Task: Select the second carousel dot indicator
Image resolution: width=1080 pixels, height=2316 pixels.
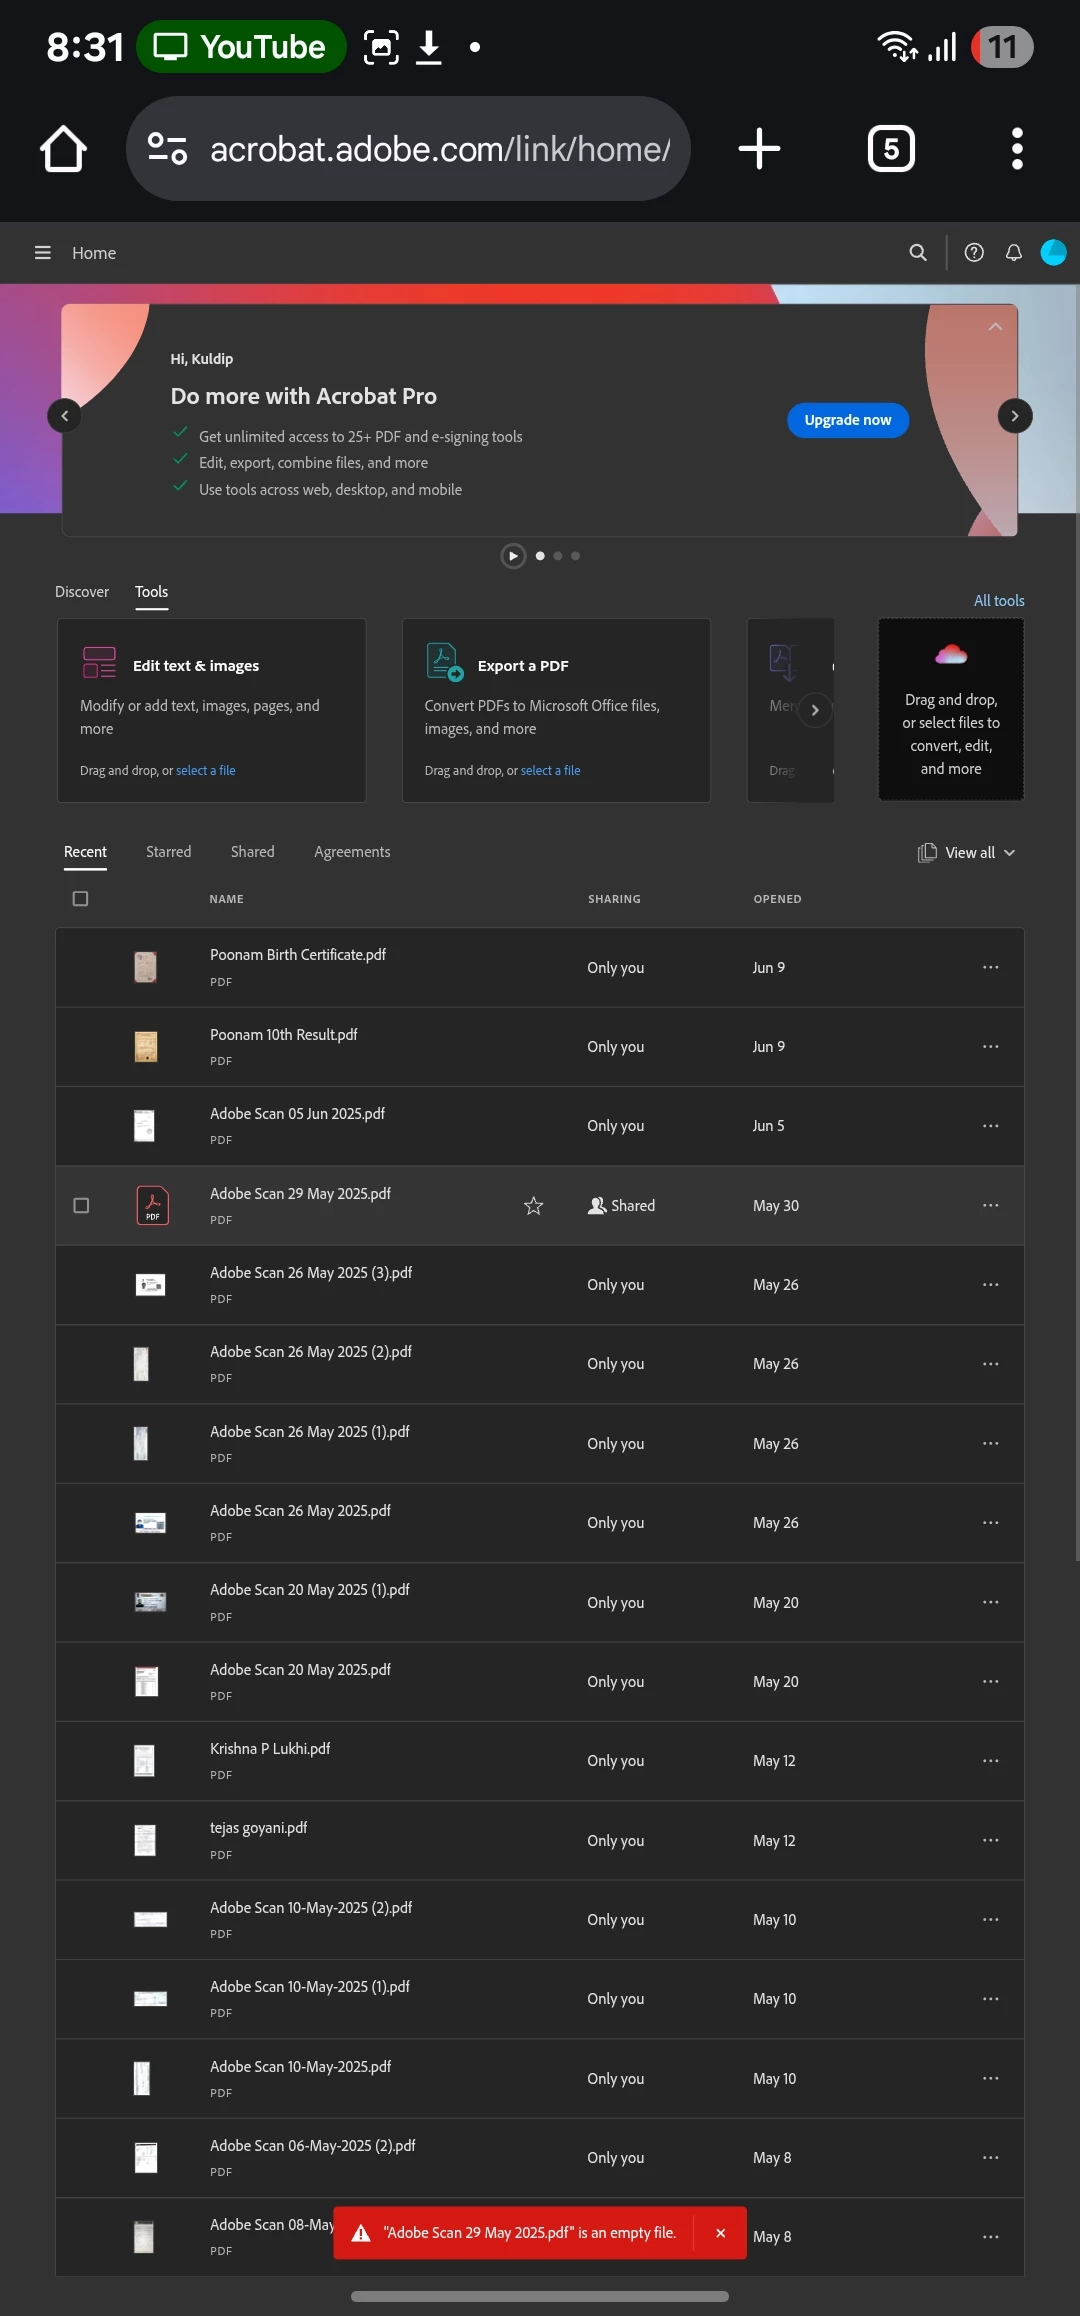Action: (x=558, y=556)
